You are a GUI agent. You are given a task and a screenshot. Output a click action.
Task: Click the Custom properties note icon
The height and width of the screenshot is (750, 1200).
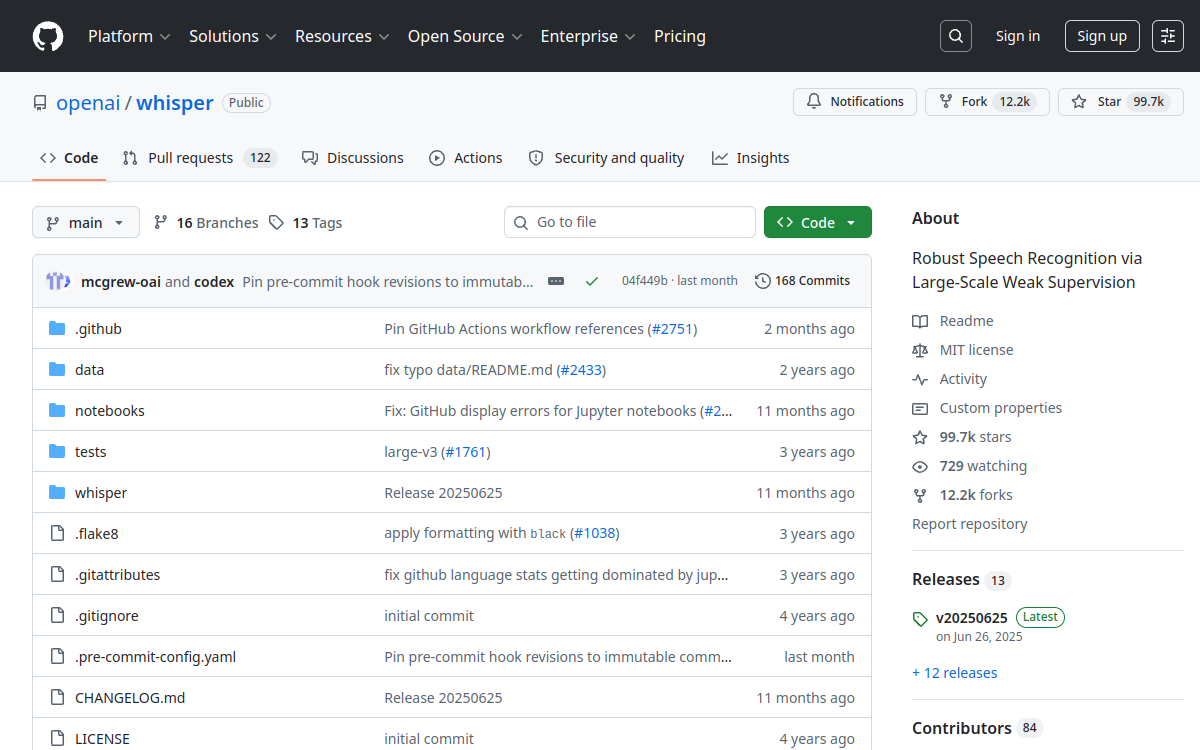coord(920,408)
